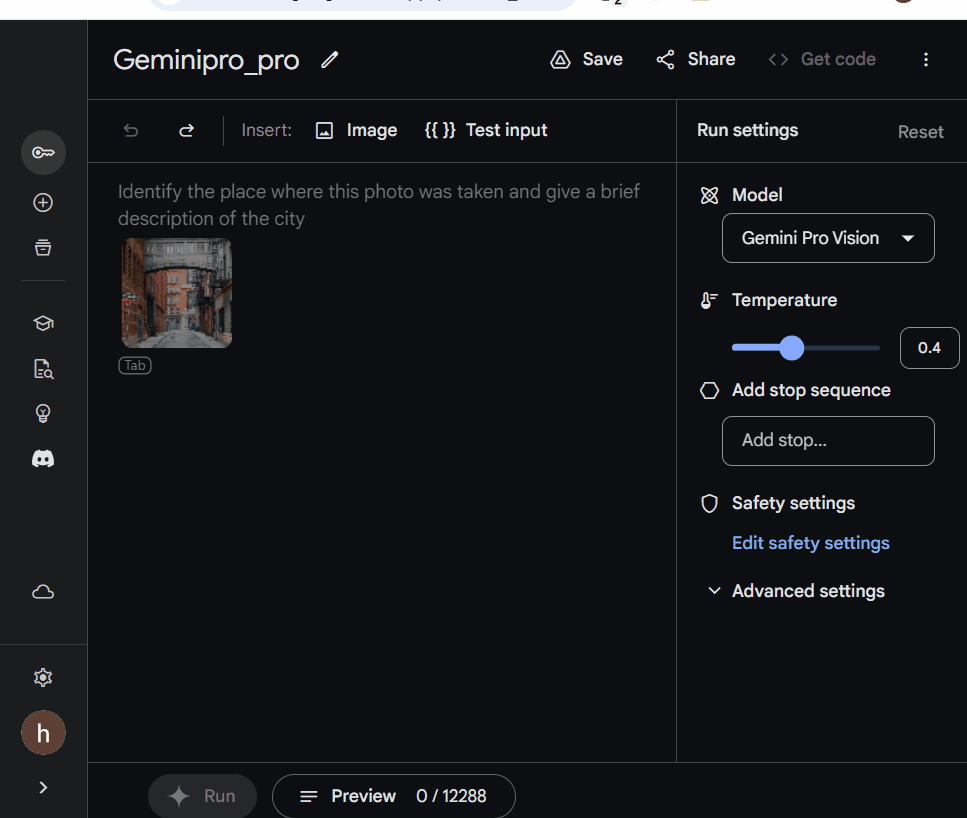Viewport: 967px width, 818px height.
Task: Insert a Test input variable
Action: click(486, 131)
